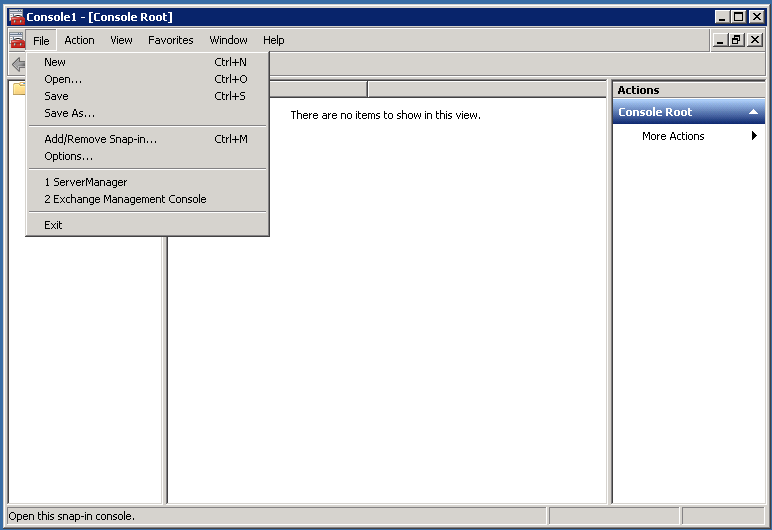Choose New from the File menu
This screenshot has height=530, width=772.
[x=55, y=62]
